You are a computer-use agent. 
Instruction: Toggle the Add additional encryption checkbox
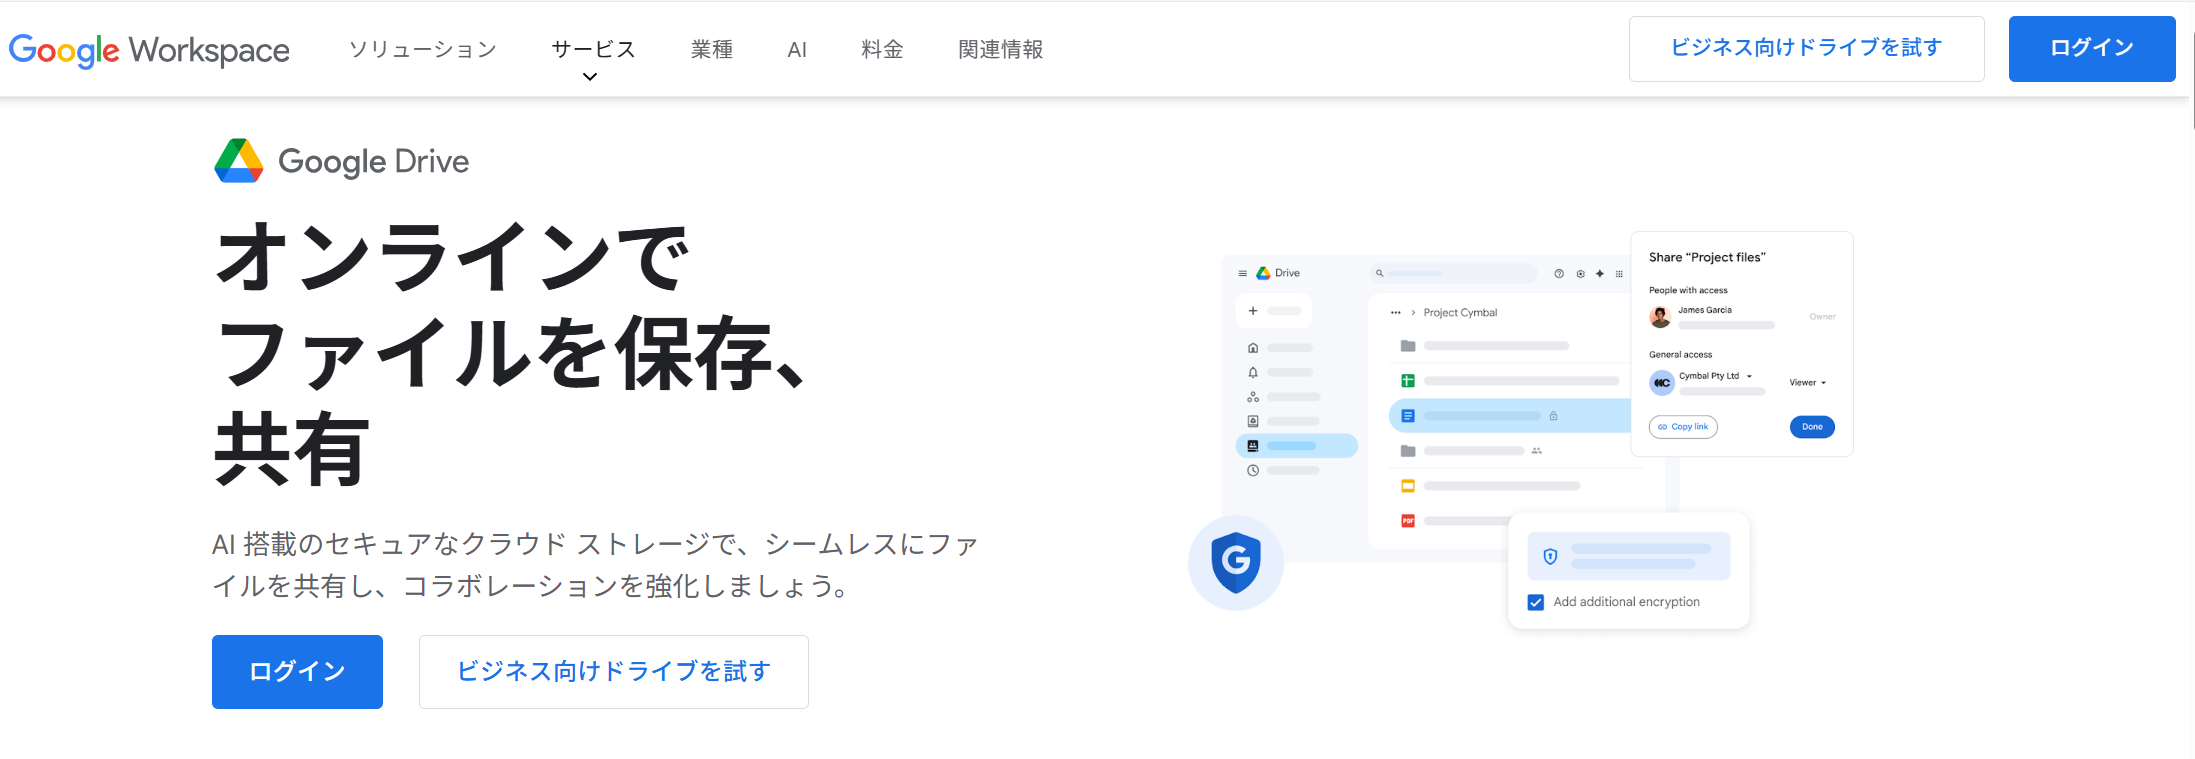coord(1536,602)
